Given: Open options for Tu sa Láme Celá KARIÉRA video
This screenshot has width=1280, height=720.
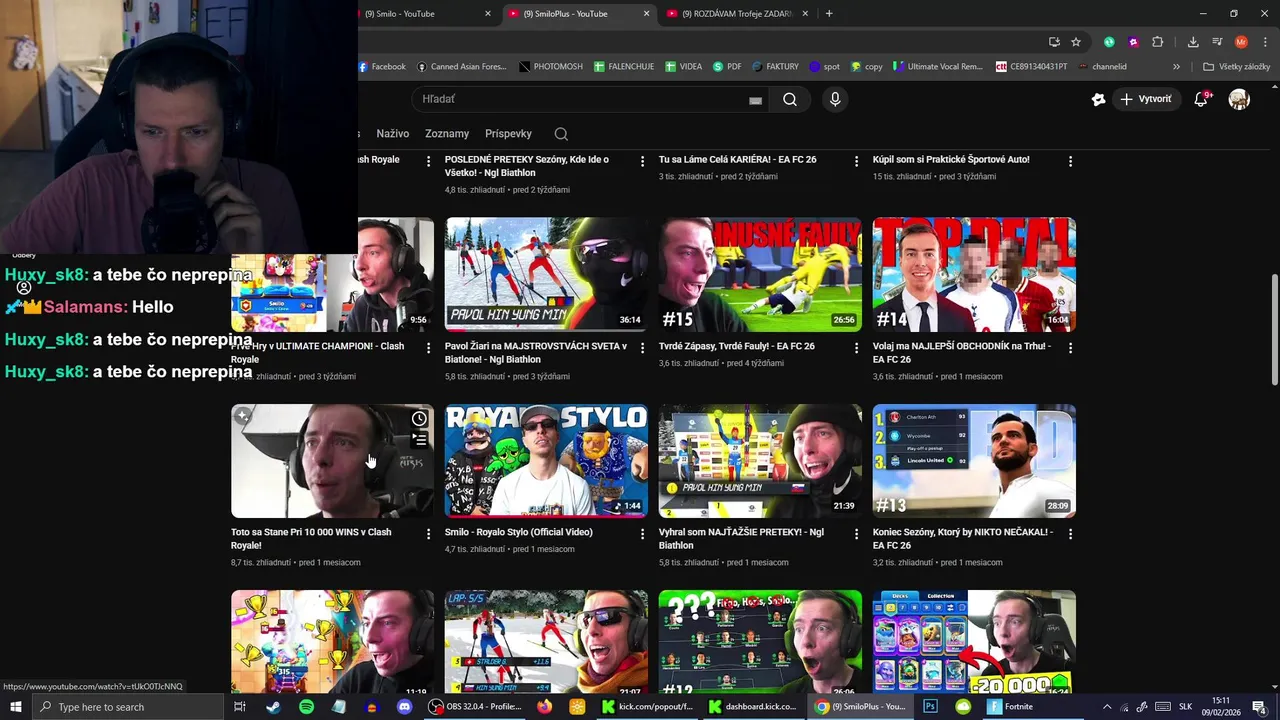Looking at the screenshot, I should click(857, 161).
